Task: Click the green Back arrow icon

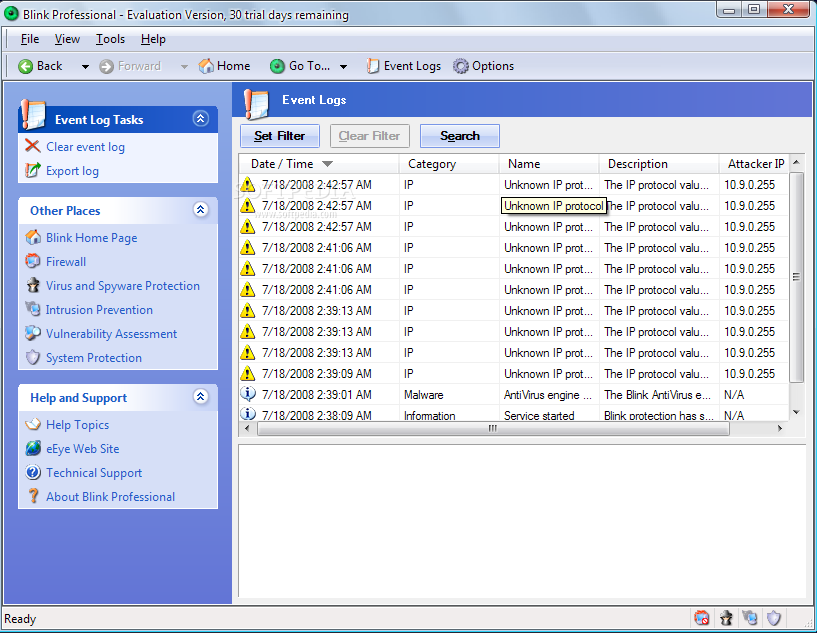Action: tap(25, 67)
